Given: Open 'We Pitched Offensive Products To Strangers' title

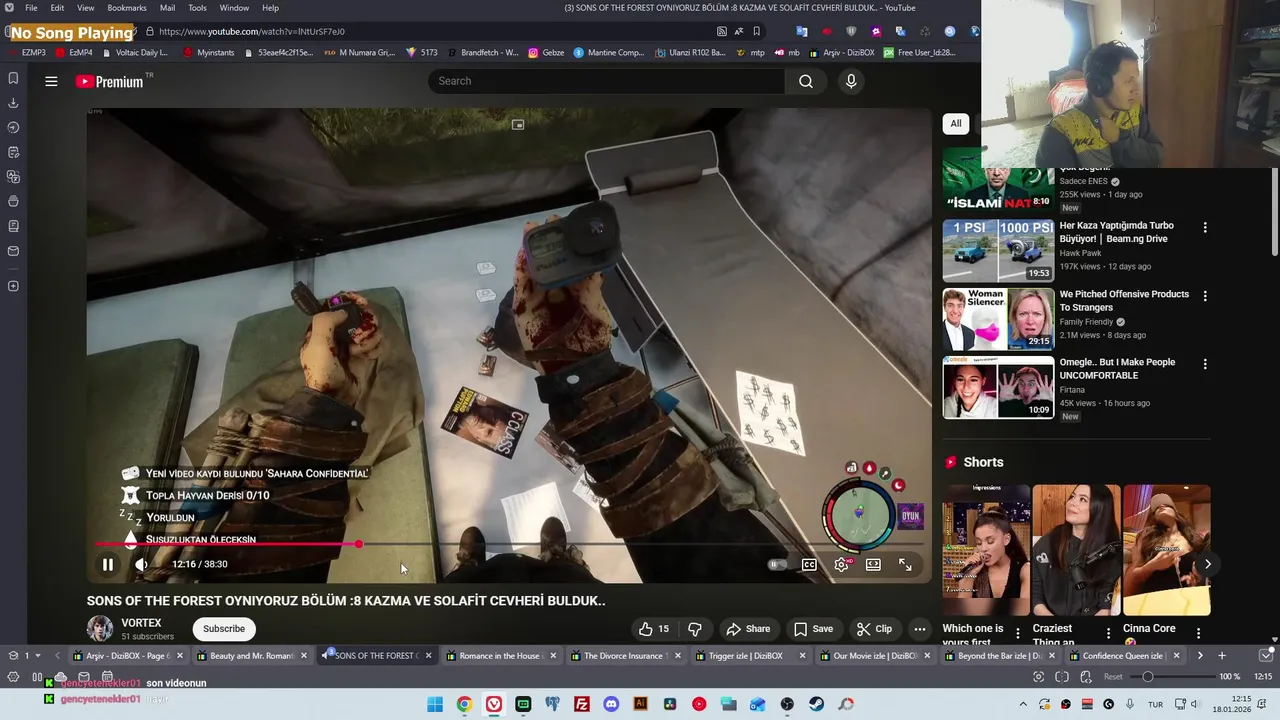Looking at the screenshot, I should [1124, 301].
